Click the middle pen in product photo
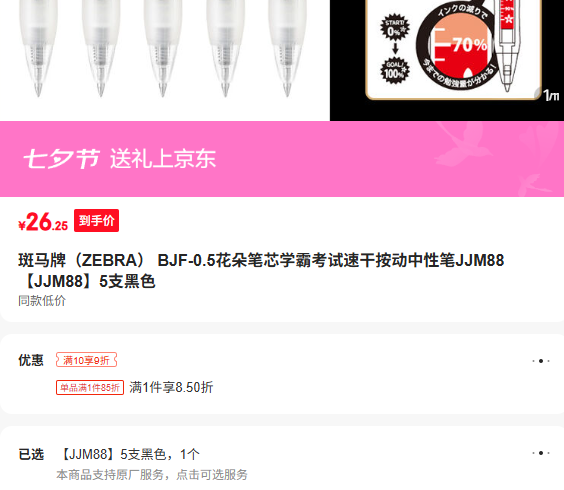564x490 pixels. pos(163,47)
